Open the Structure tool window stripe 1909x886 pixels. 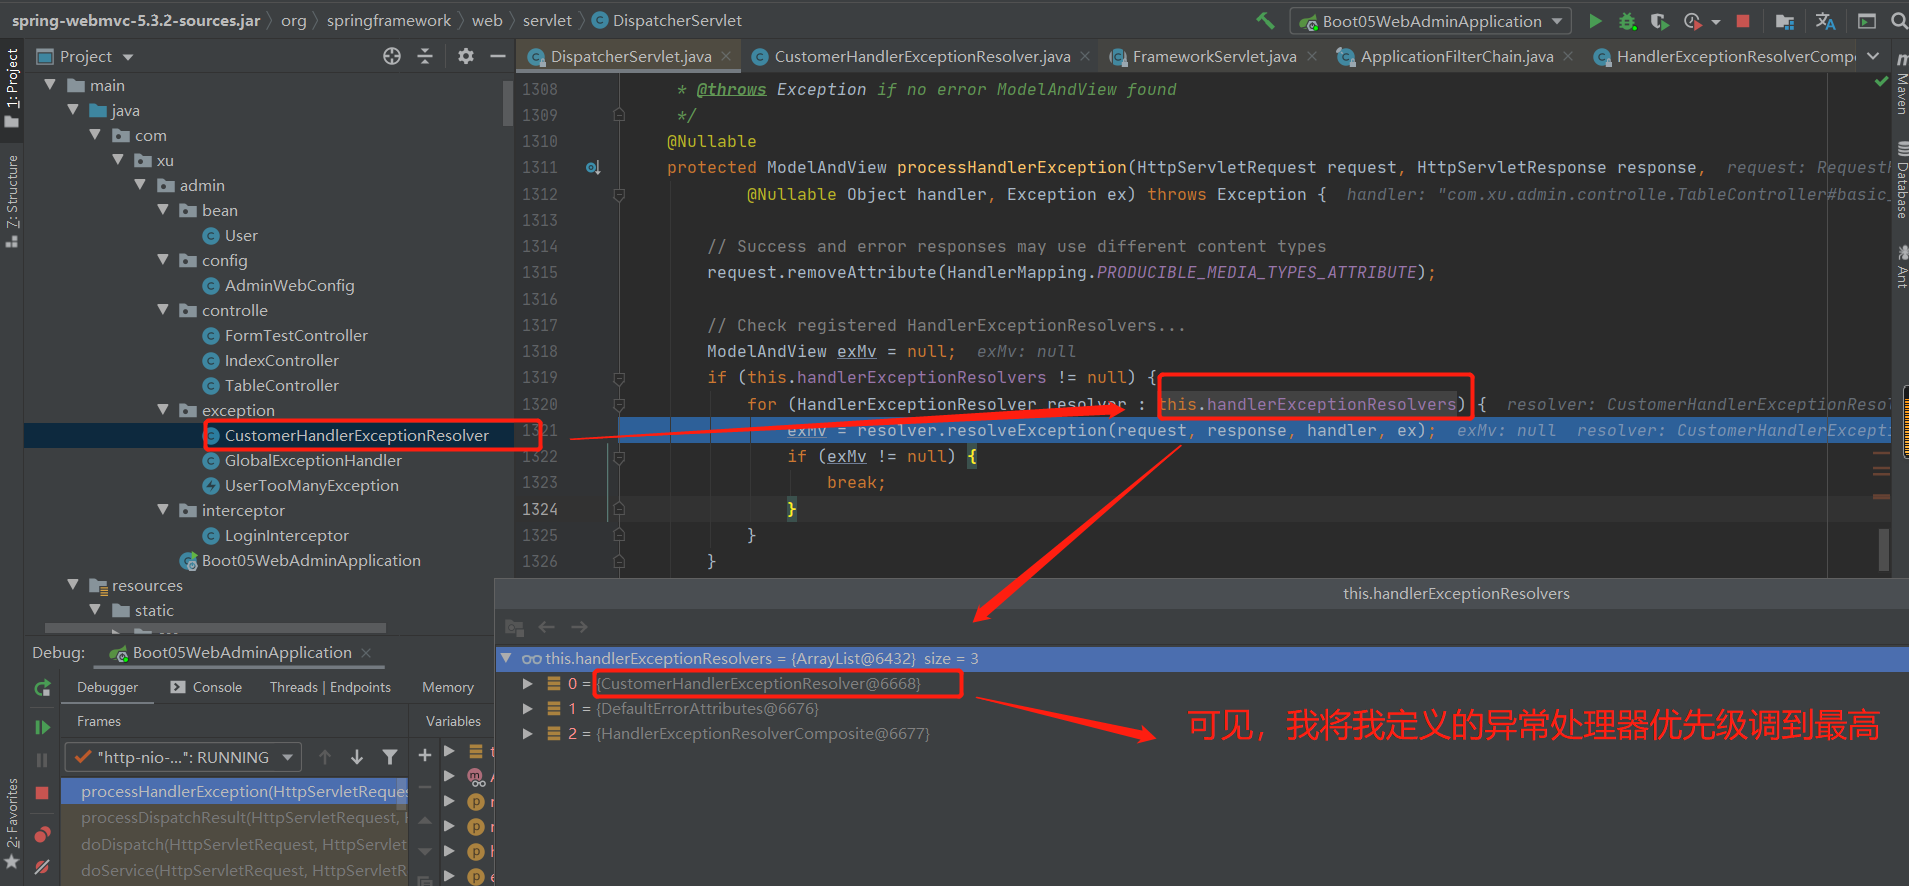(12, 201)
